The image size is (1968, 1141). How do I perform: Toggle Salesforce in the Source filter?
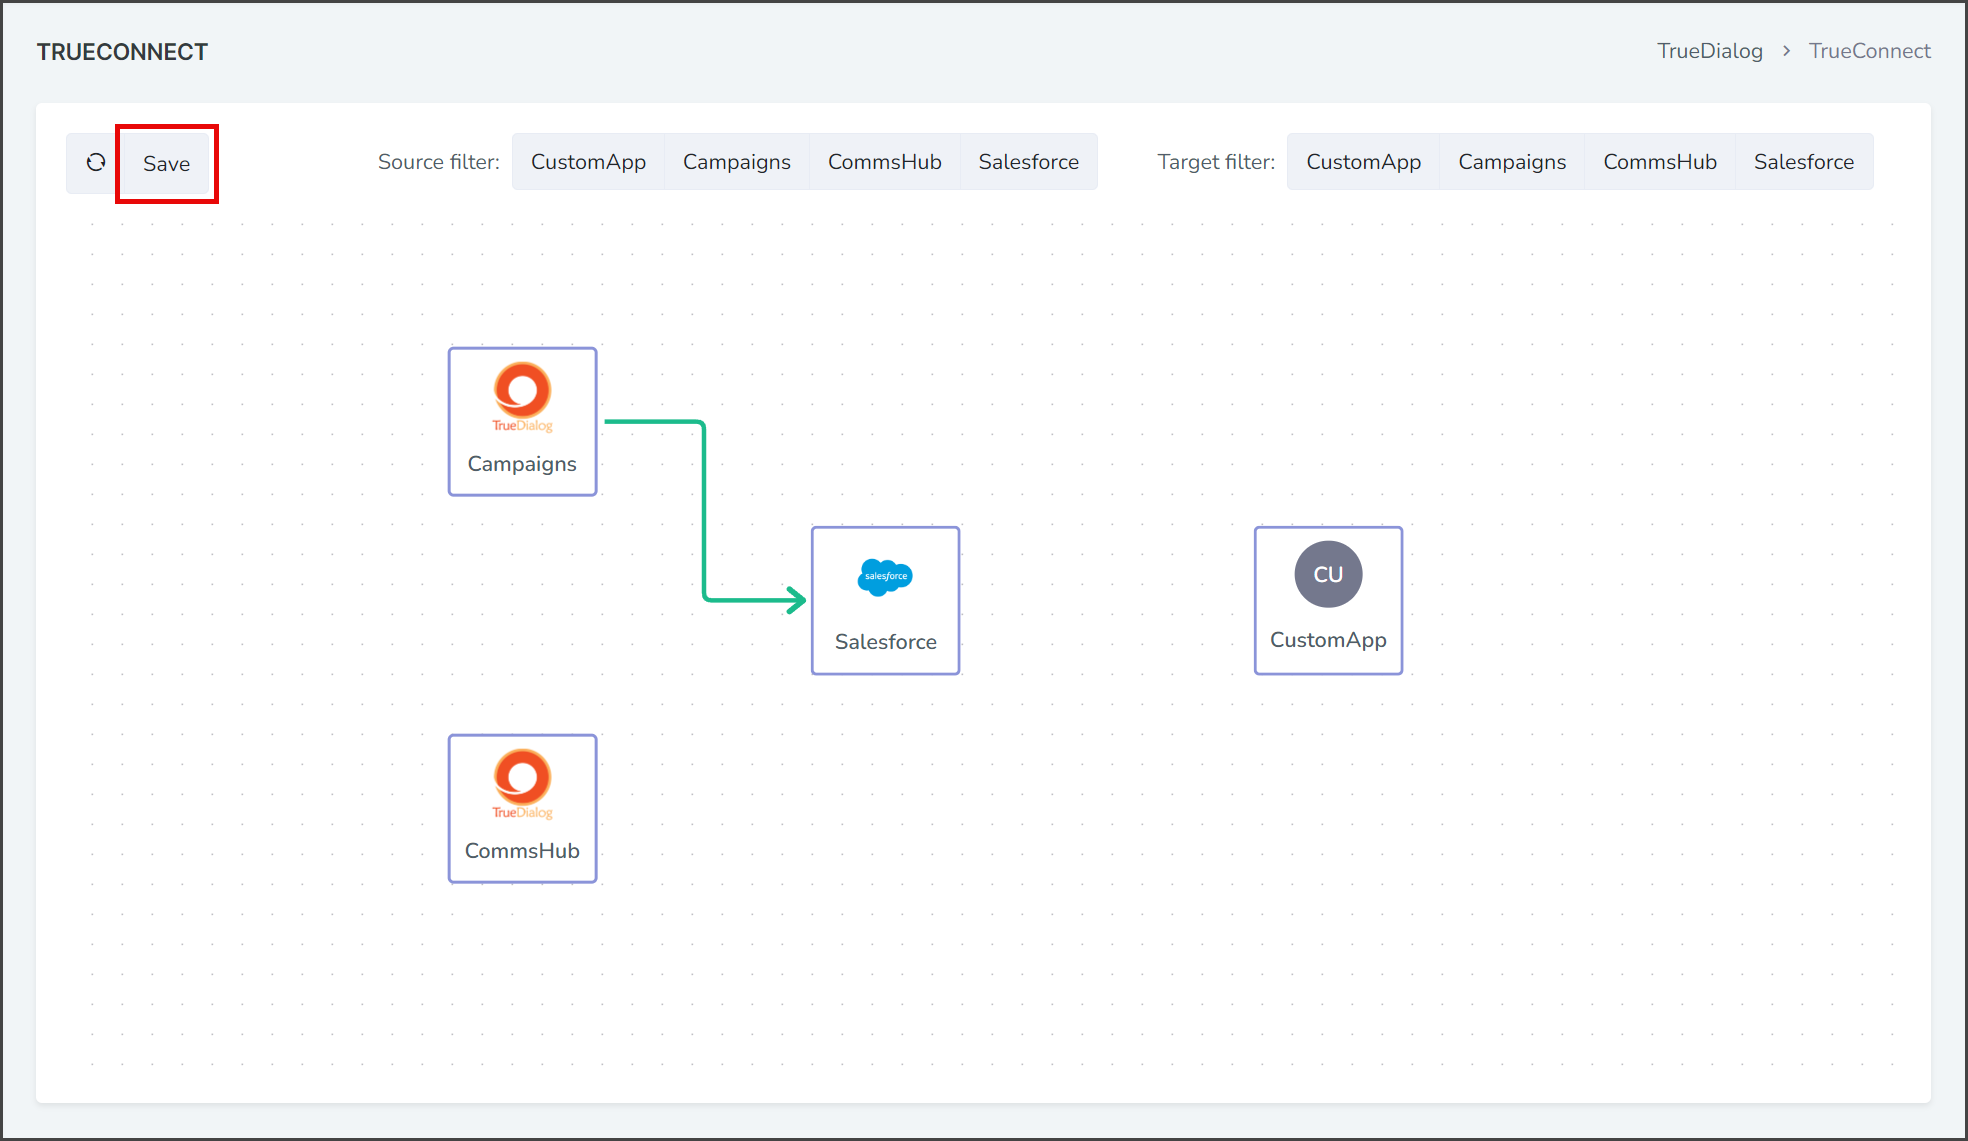1029,162
